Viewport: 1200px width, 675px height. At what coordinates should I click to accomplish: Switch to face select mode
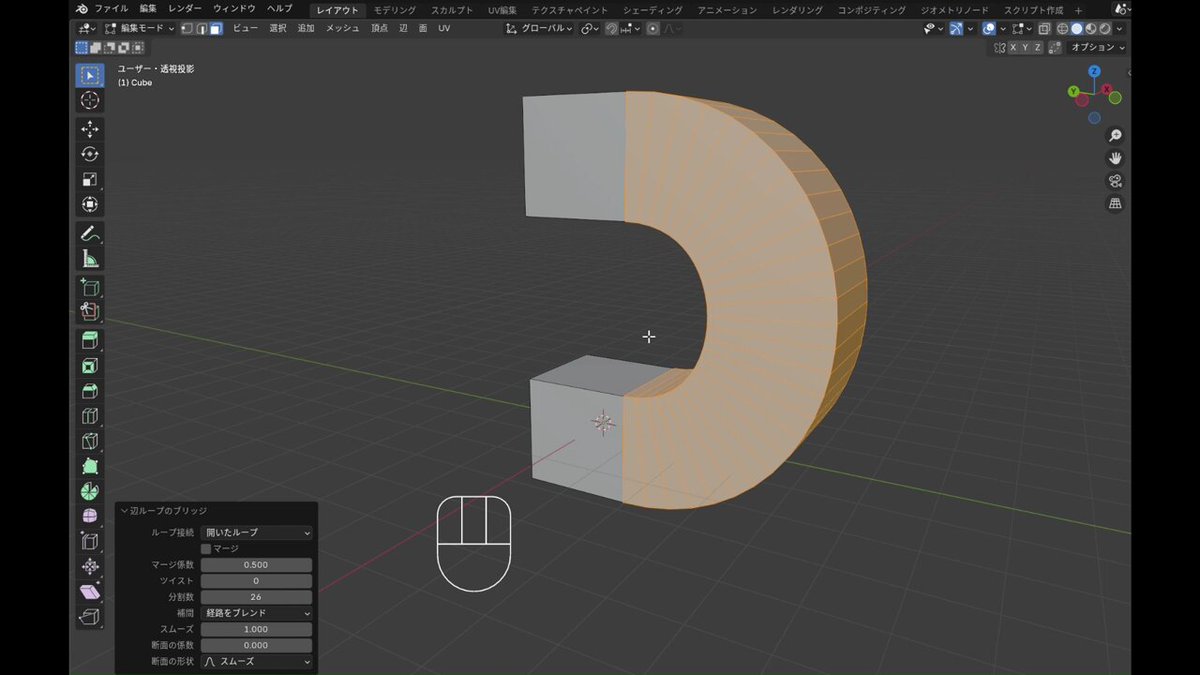click(215, 29)
